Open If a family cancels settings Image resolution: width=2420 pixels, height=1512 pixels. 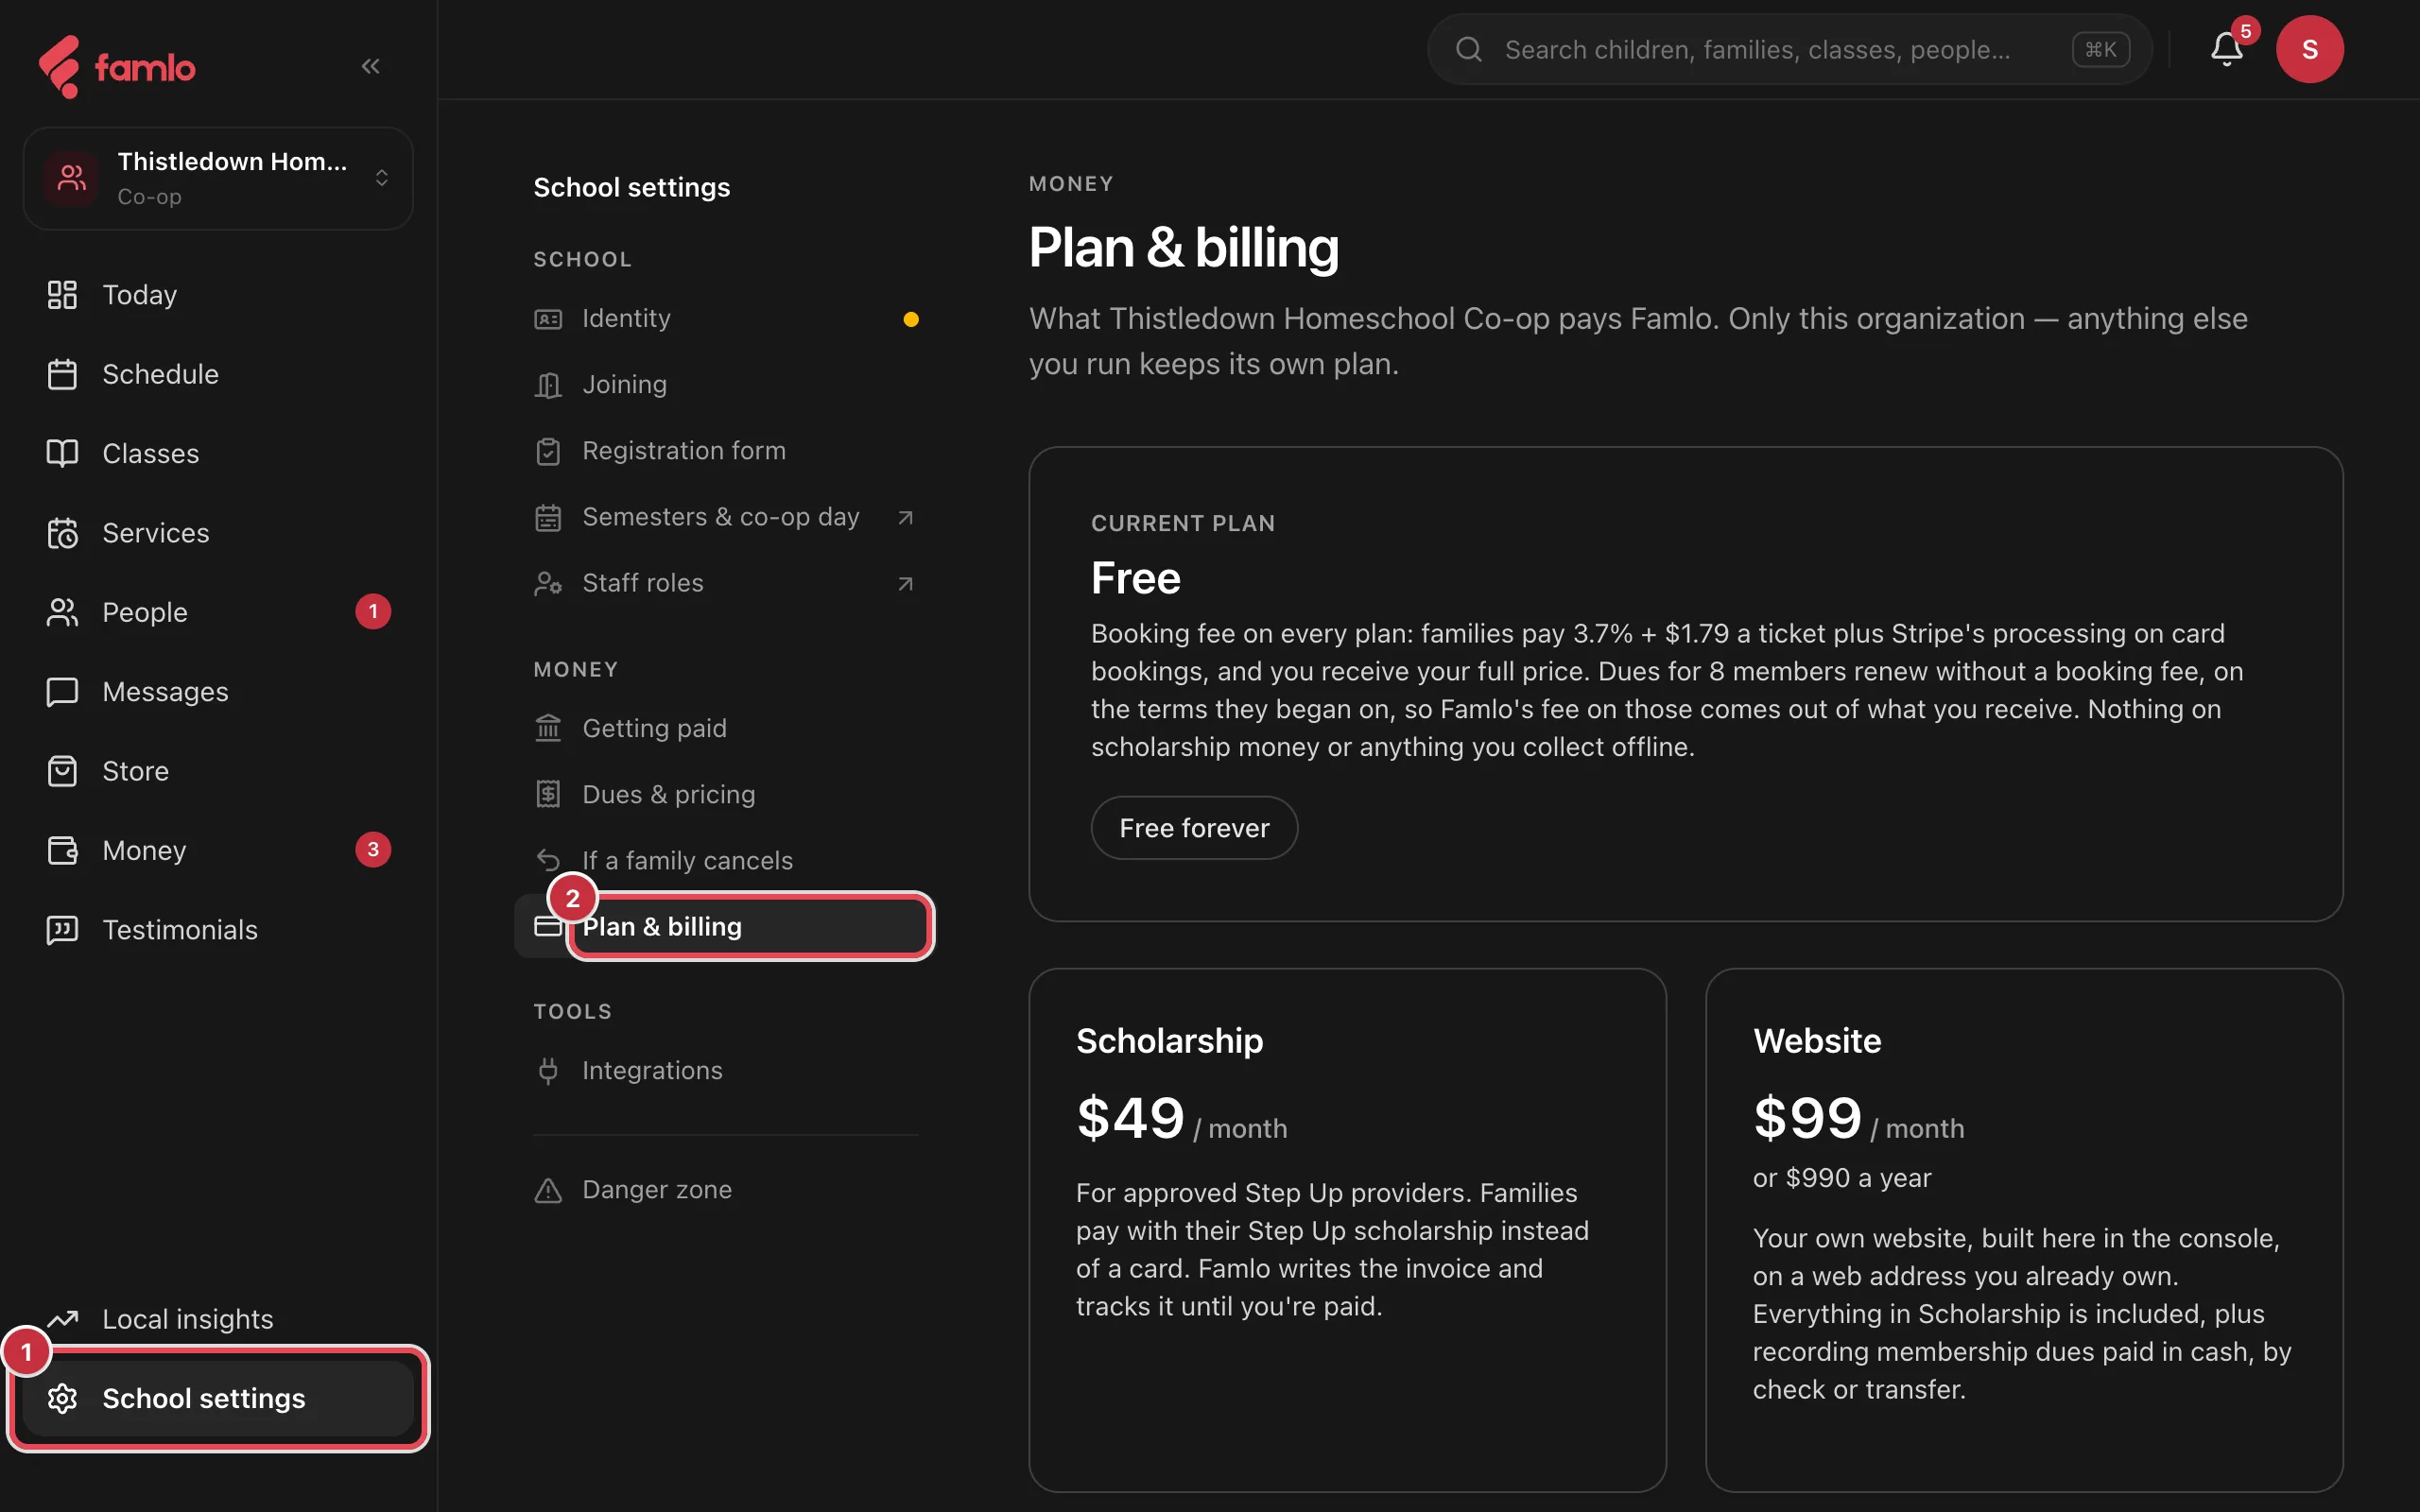pyautogui.click(x=726, y=860)
